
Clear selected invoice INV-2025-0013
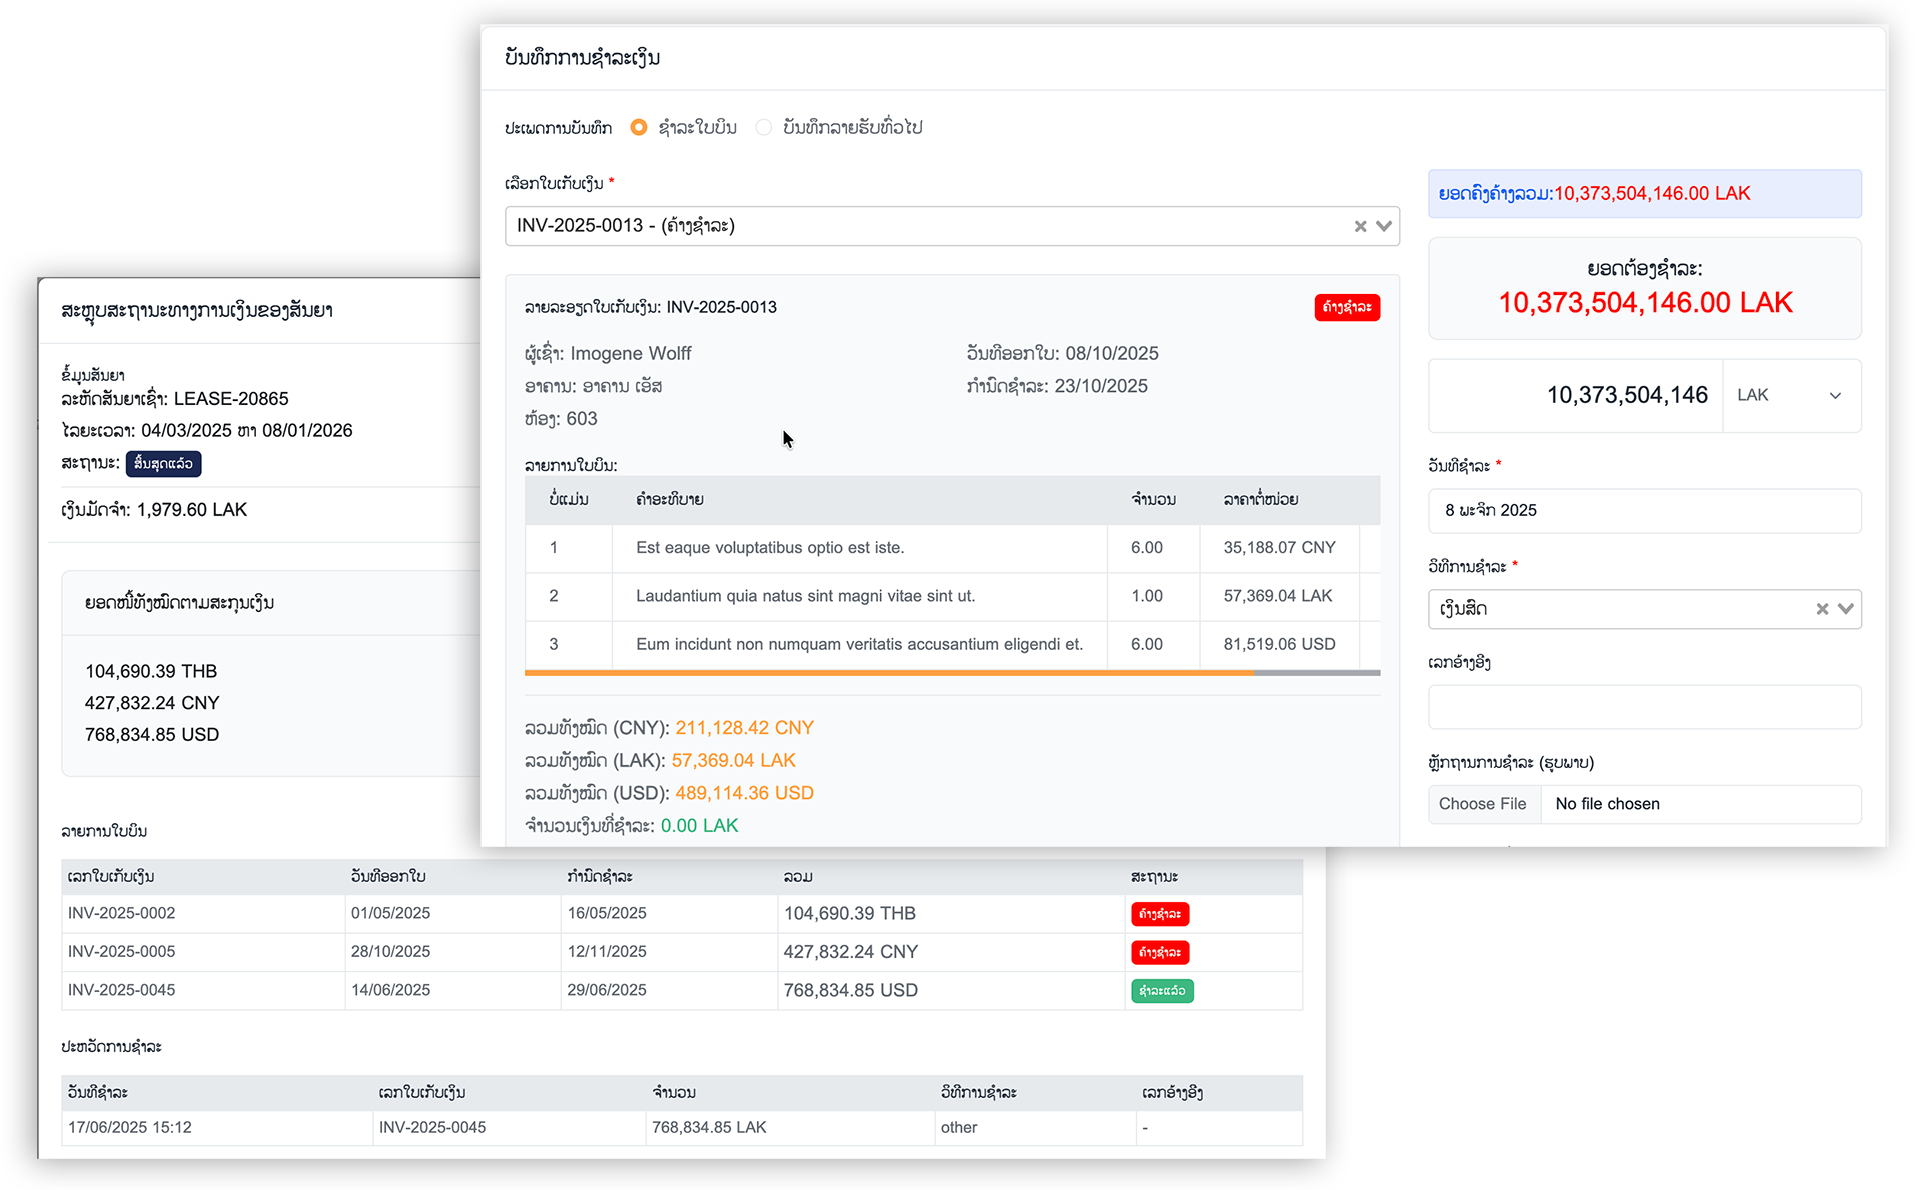pyautogui.click(x=1361, y=226)
